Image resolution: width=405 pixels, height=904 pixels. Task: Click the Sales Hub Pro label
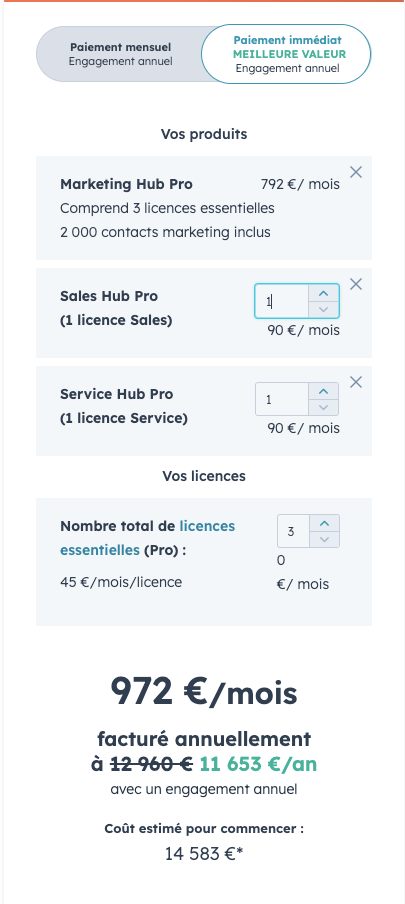coord(109,296)
